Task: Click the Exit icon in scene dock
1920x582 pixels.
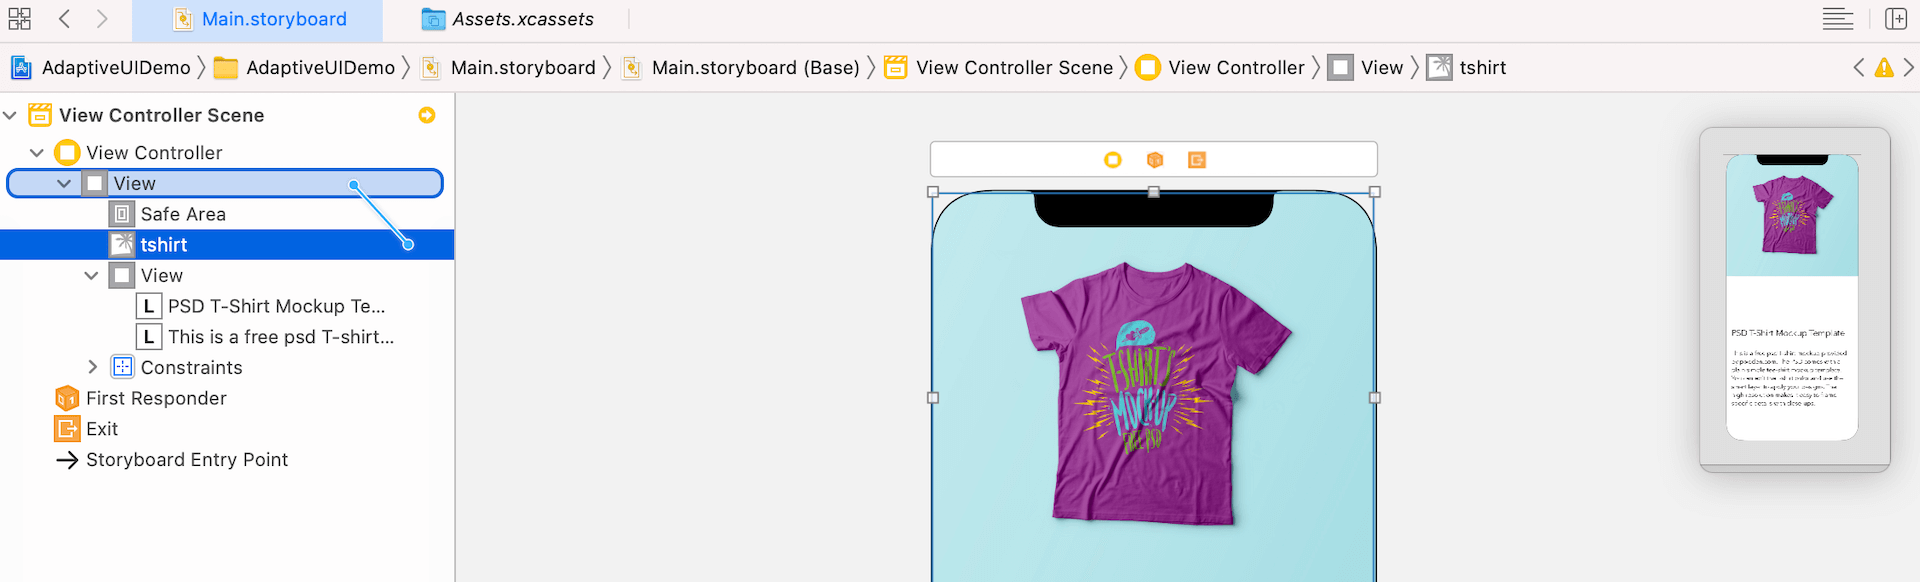Action: [x=1196, y=160]
